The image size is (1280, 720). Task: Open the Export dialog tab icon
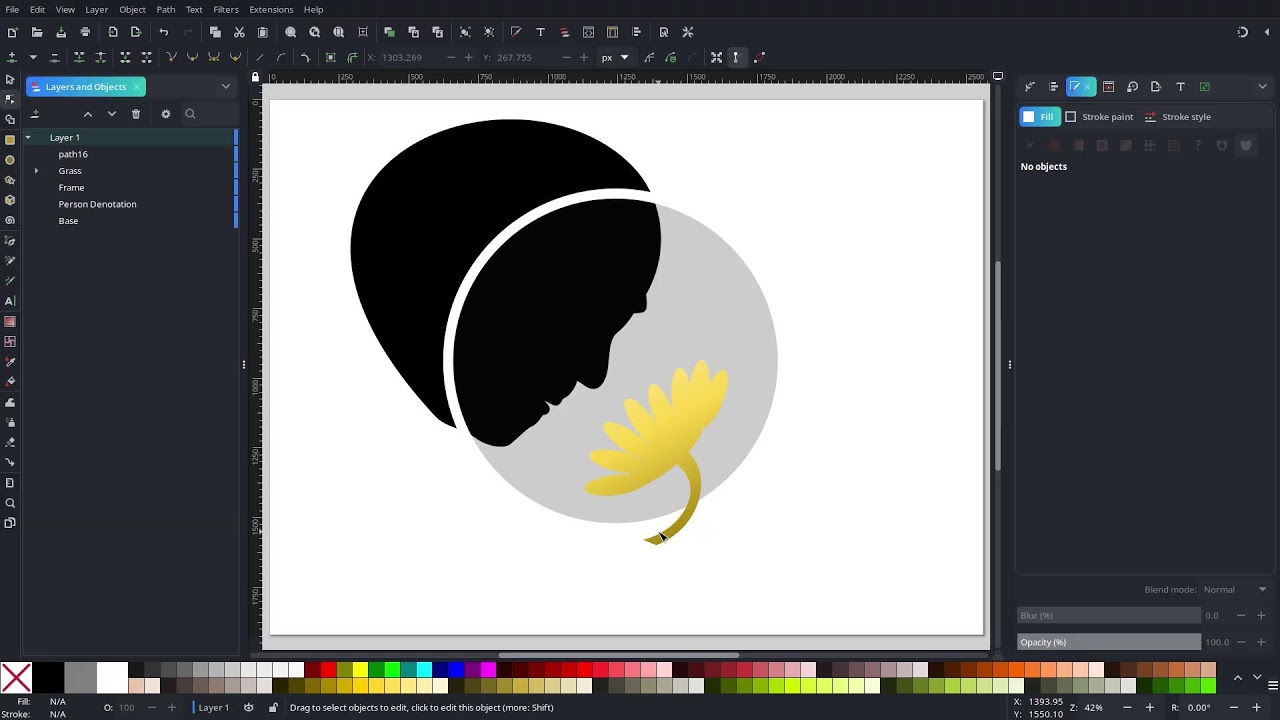point(1155,87)
